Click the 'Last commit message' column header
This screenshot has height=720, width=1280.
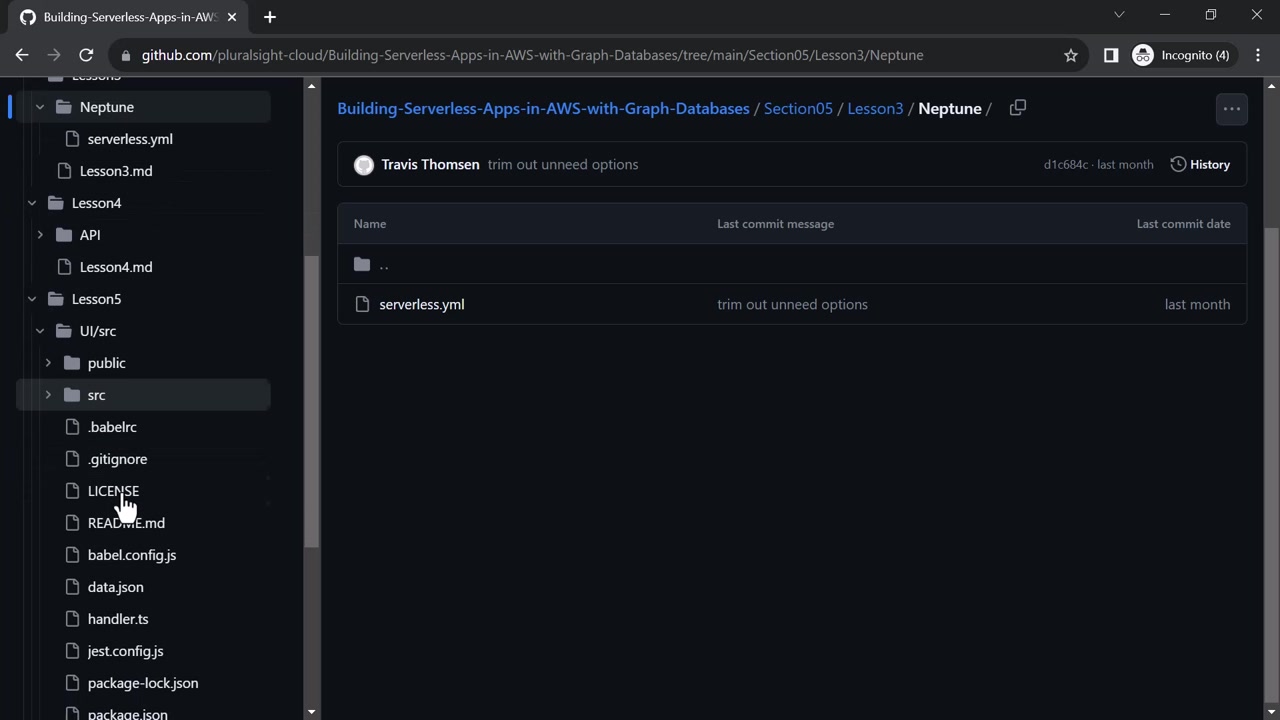pos(775,224)
